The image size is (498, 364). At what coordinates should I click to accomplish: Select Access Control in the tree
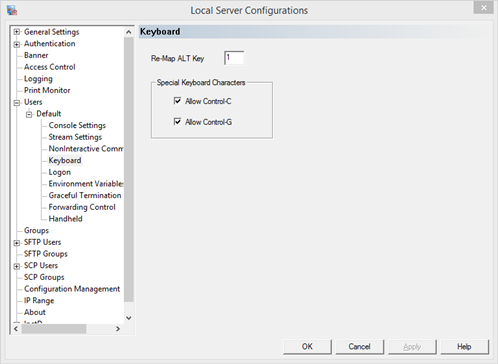coord(50,67)
